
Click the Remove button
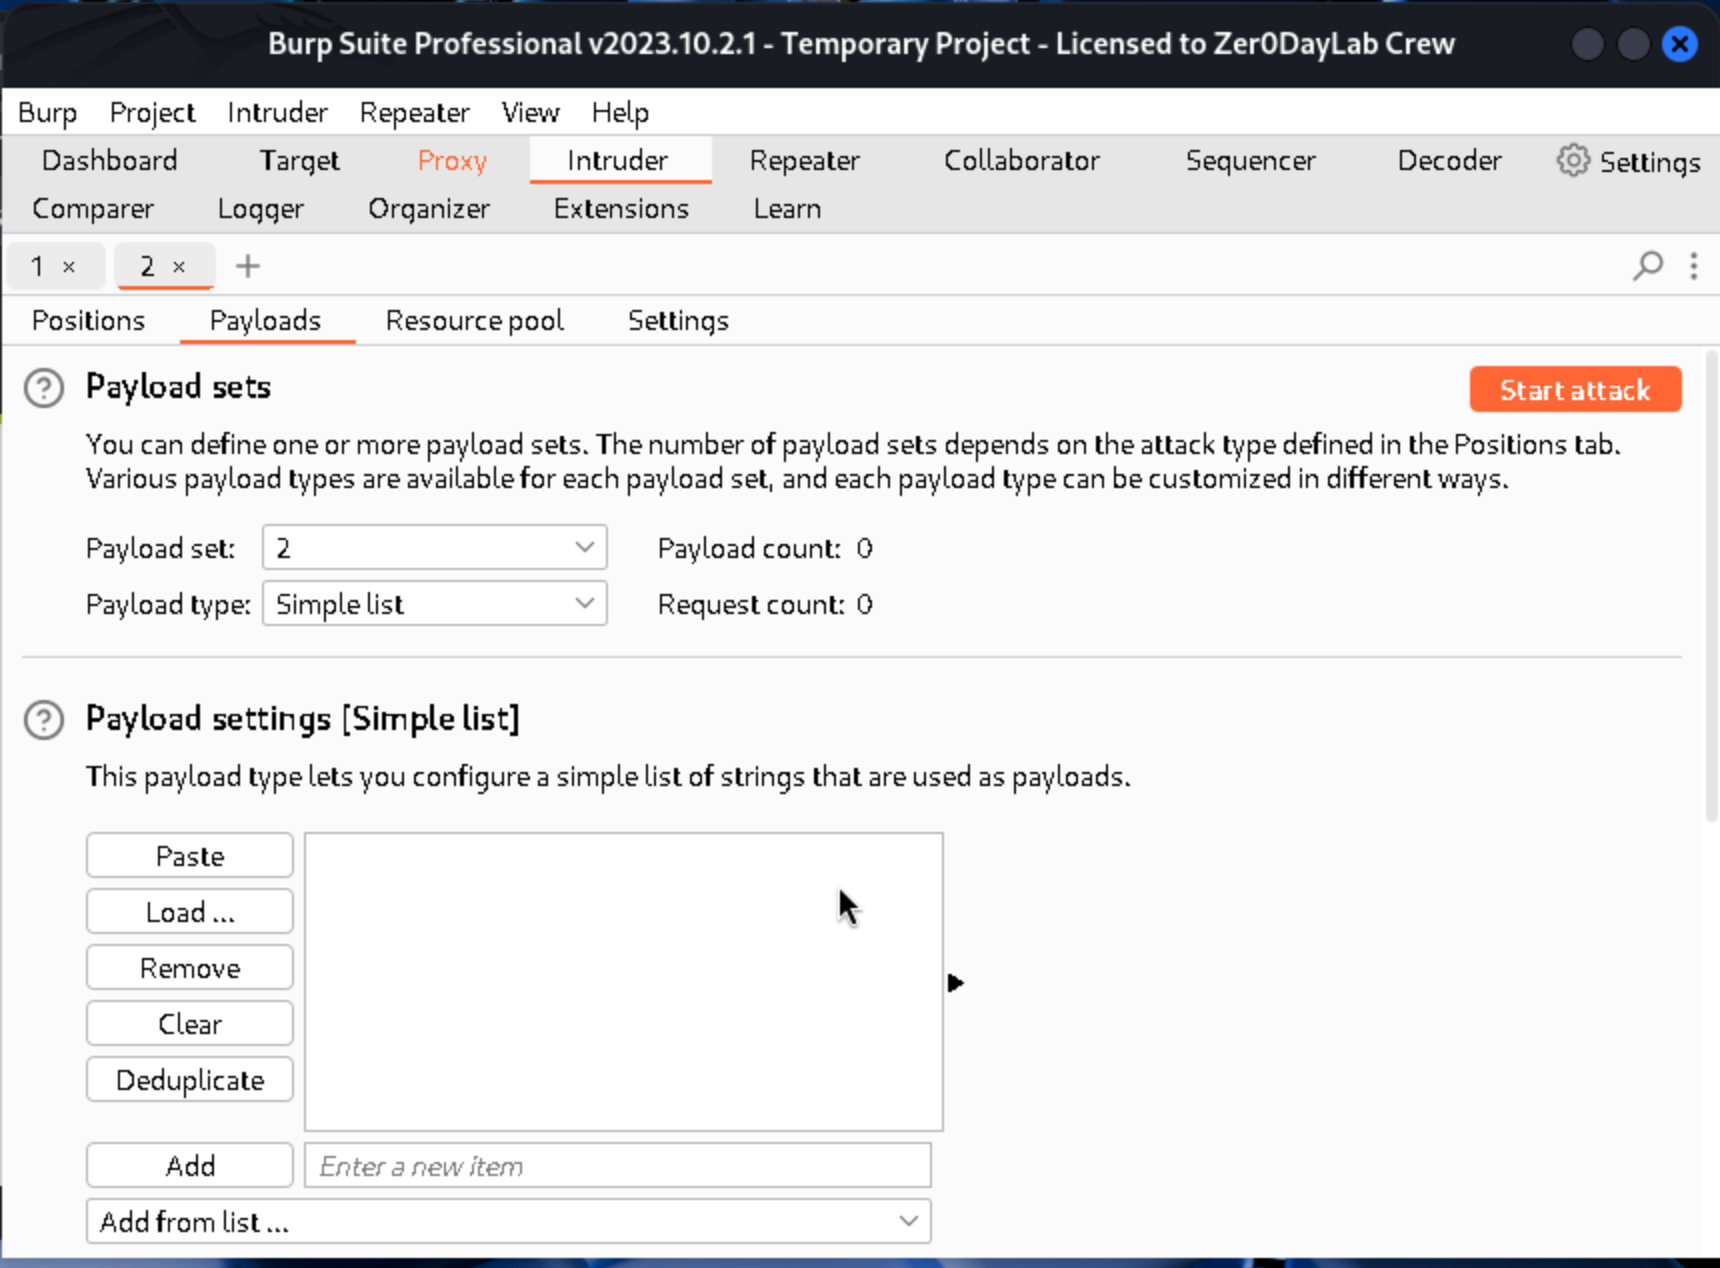click(190, 968)
